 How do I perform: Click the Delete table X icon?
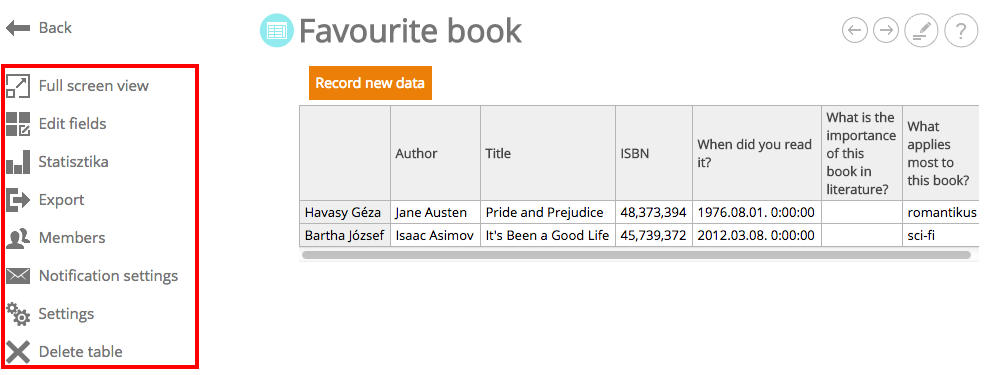pos(18,352)
